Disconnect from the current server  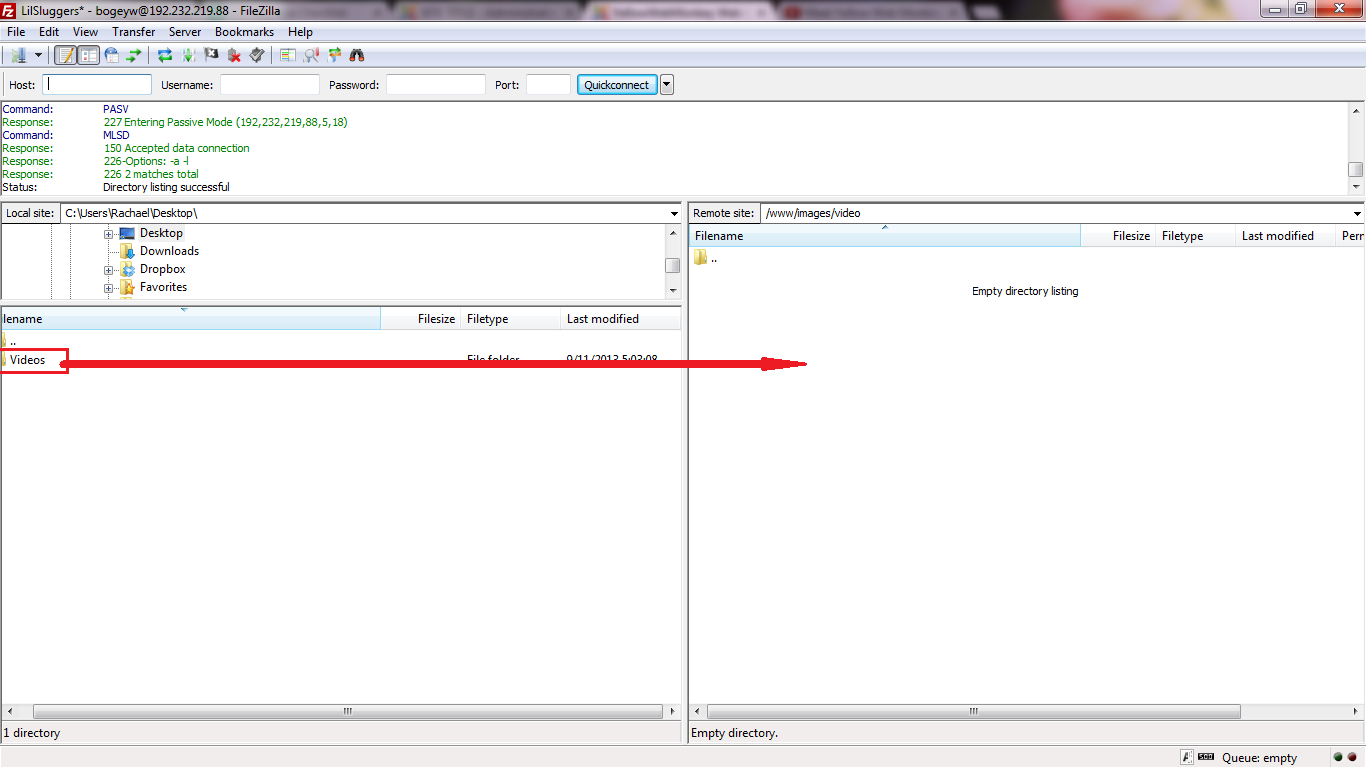[234, 56]
